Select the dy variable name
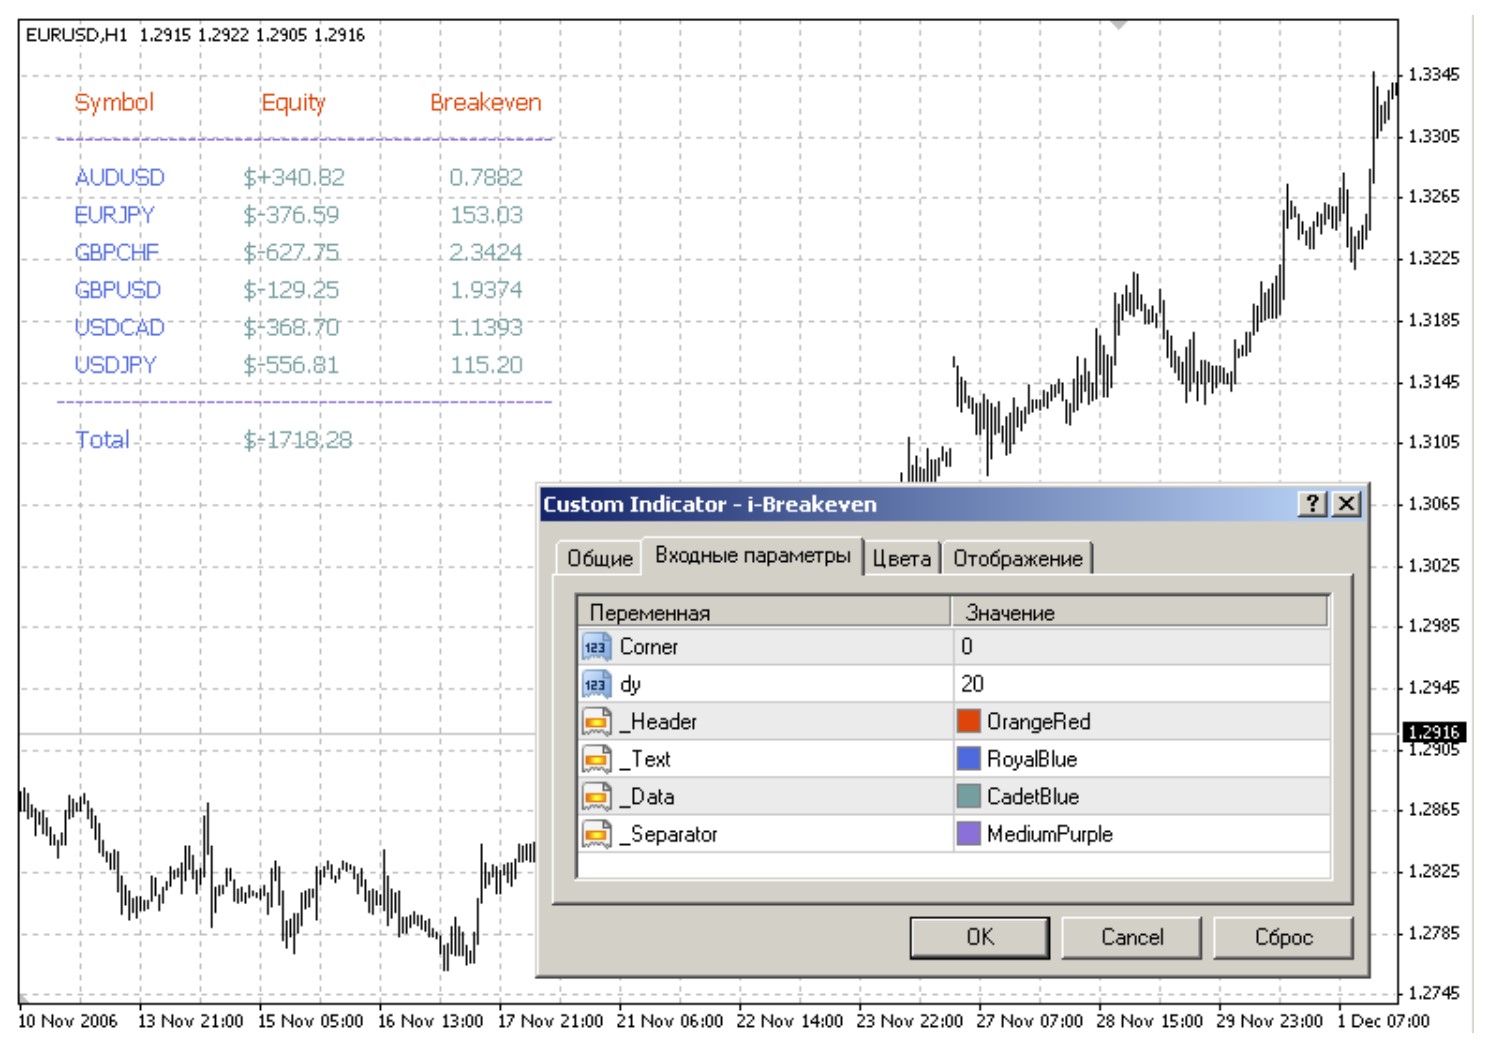The height and width of the screenshot is (1048, 1486). [x=630, y=685]
